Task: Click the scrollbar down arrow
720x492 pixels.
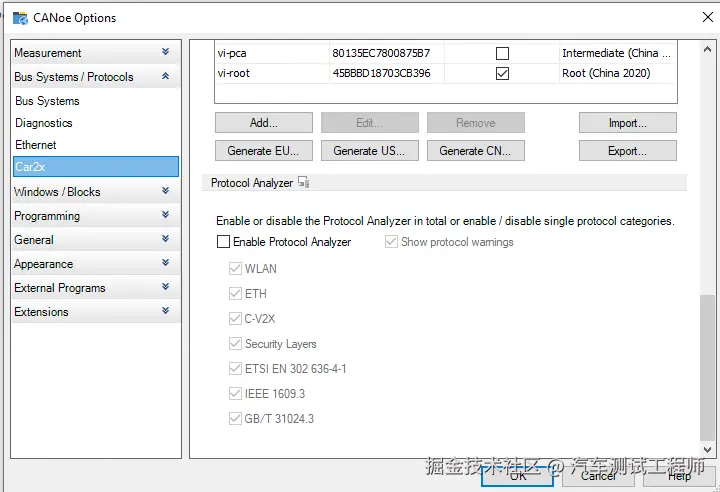Action: coord(707,450)
